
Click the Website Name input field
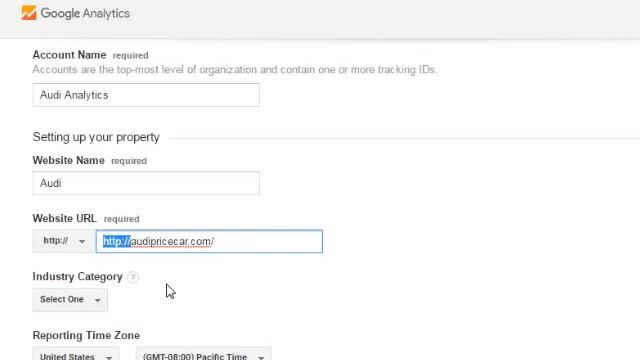click(x=146, y=183)
